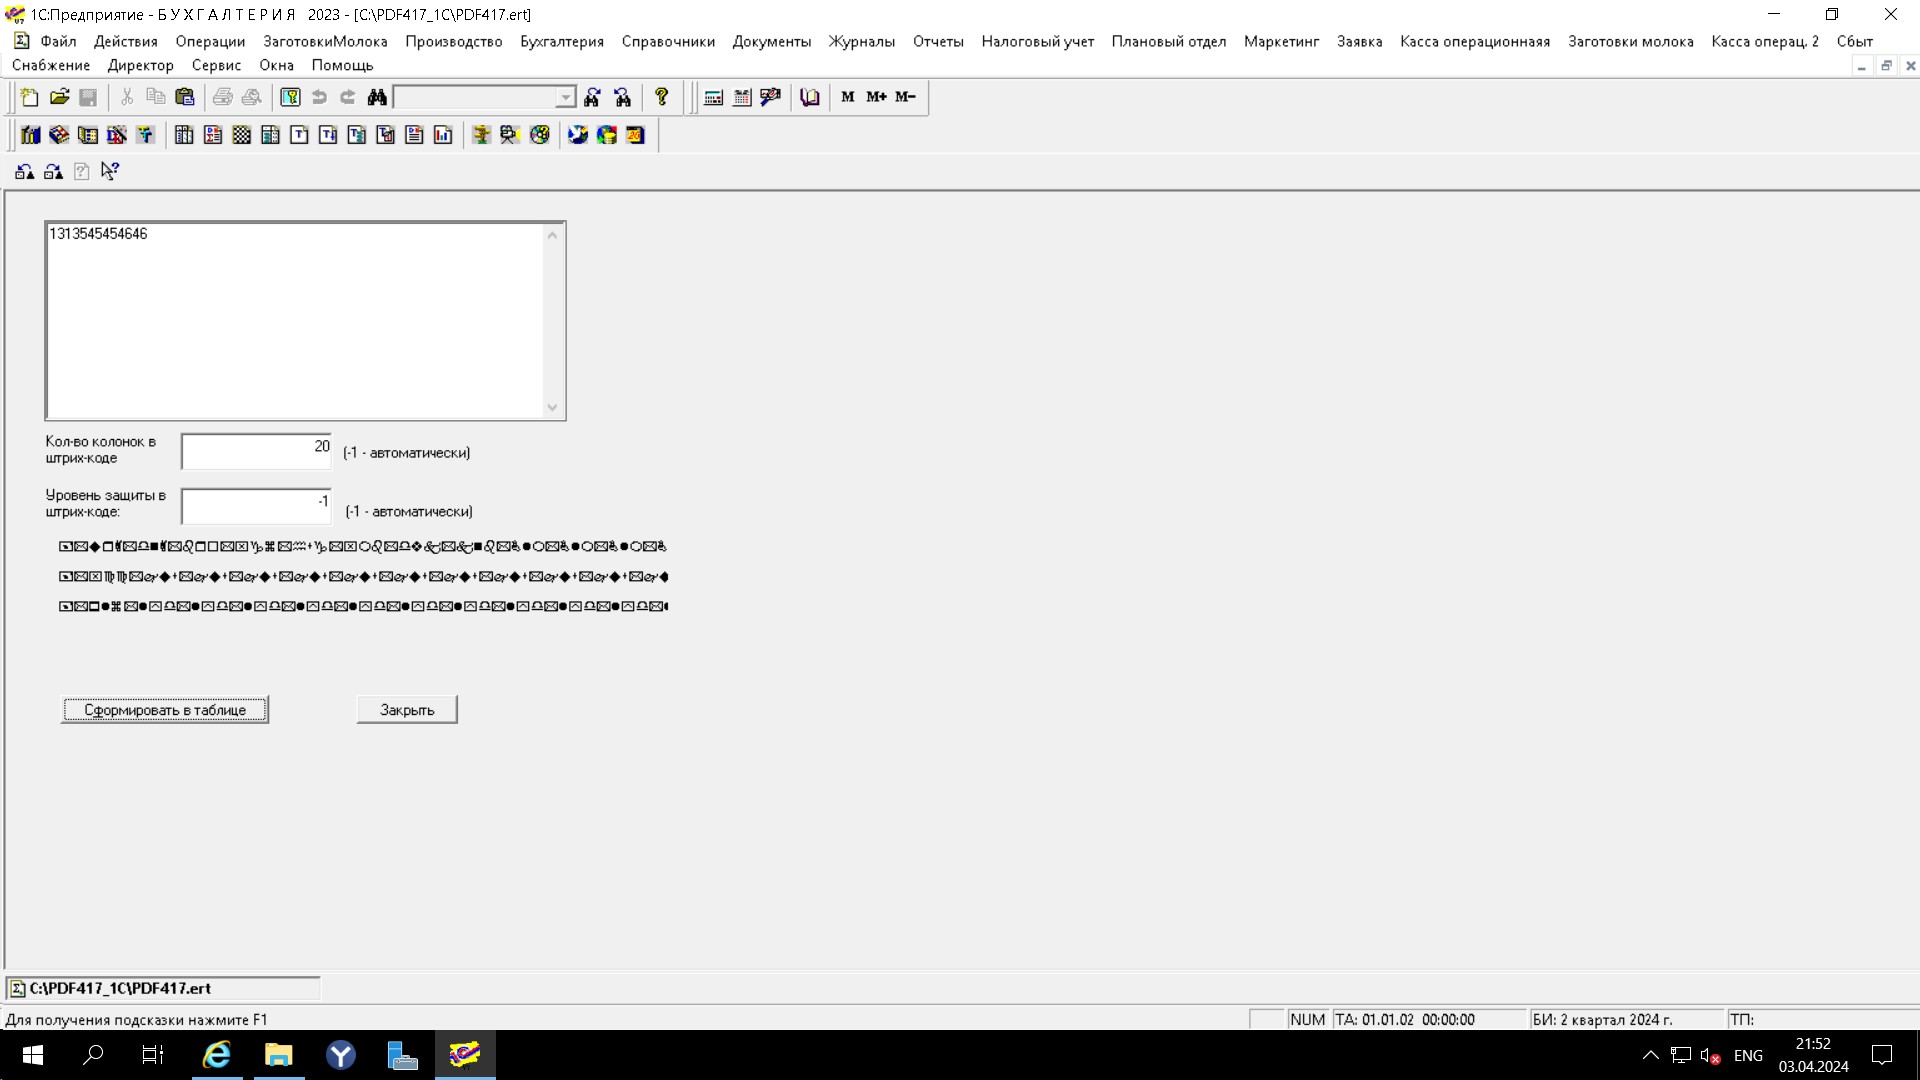Open the open-book icon in the toolbar

810,97
